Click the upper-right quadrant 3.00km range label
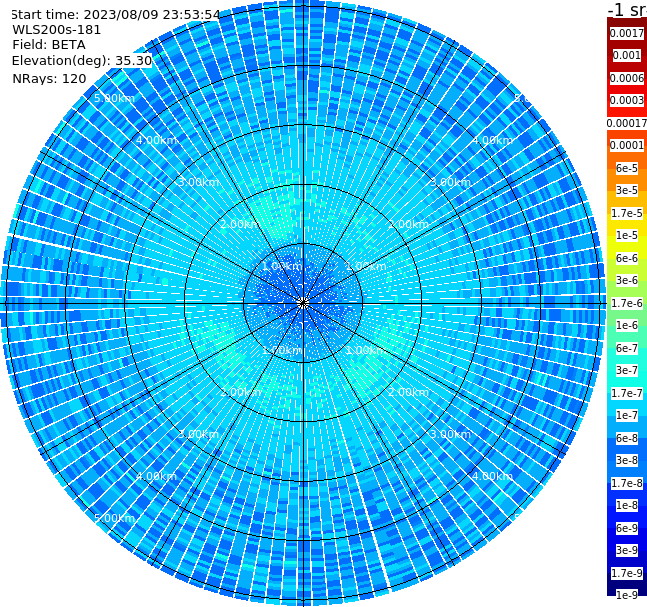The image size is (647, 607). tap(450, 182)
